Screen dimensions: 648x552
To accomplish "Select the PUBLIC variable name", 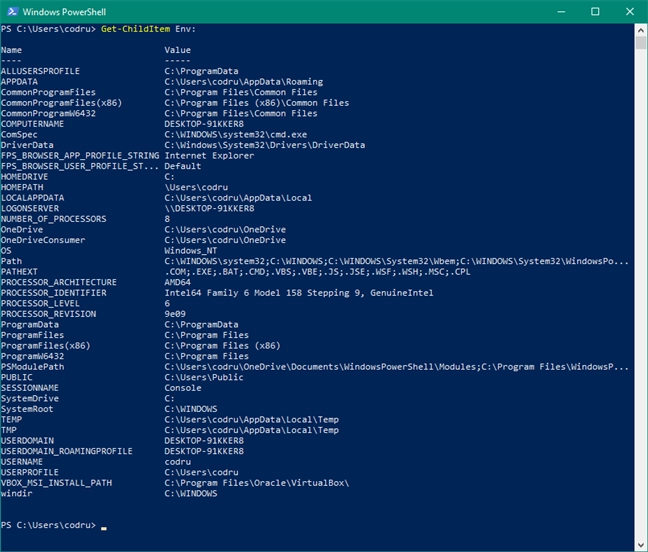I will (17, 378).
